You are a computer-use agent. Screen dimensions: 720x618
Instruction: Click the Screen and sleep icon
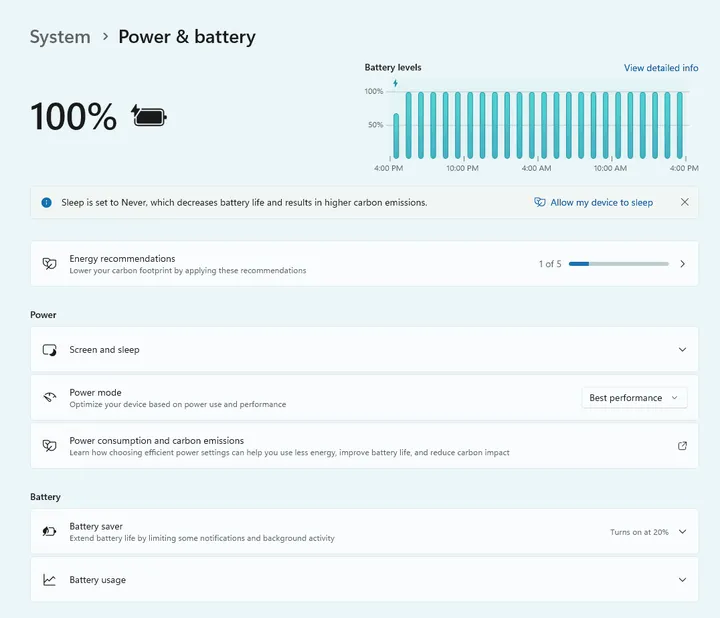[49, 350]
